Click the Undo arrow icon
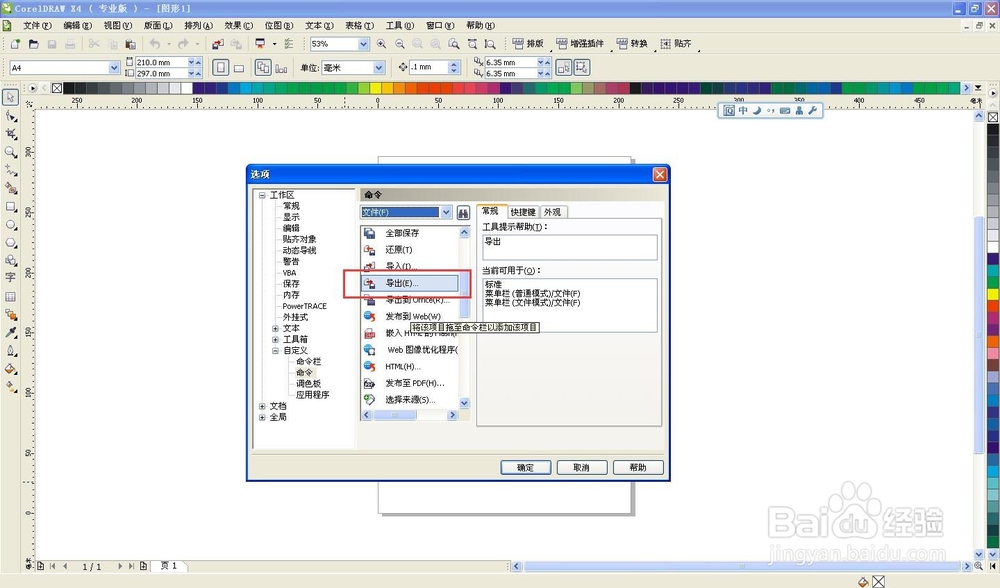 click(x=155, y=44)
